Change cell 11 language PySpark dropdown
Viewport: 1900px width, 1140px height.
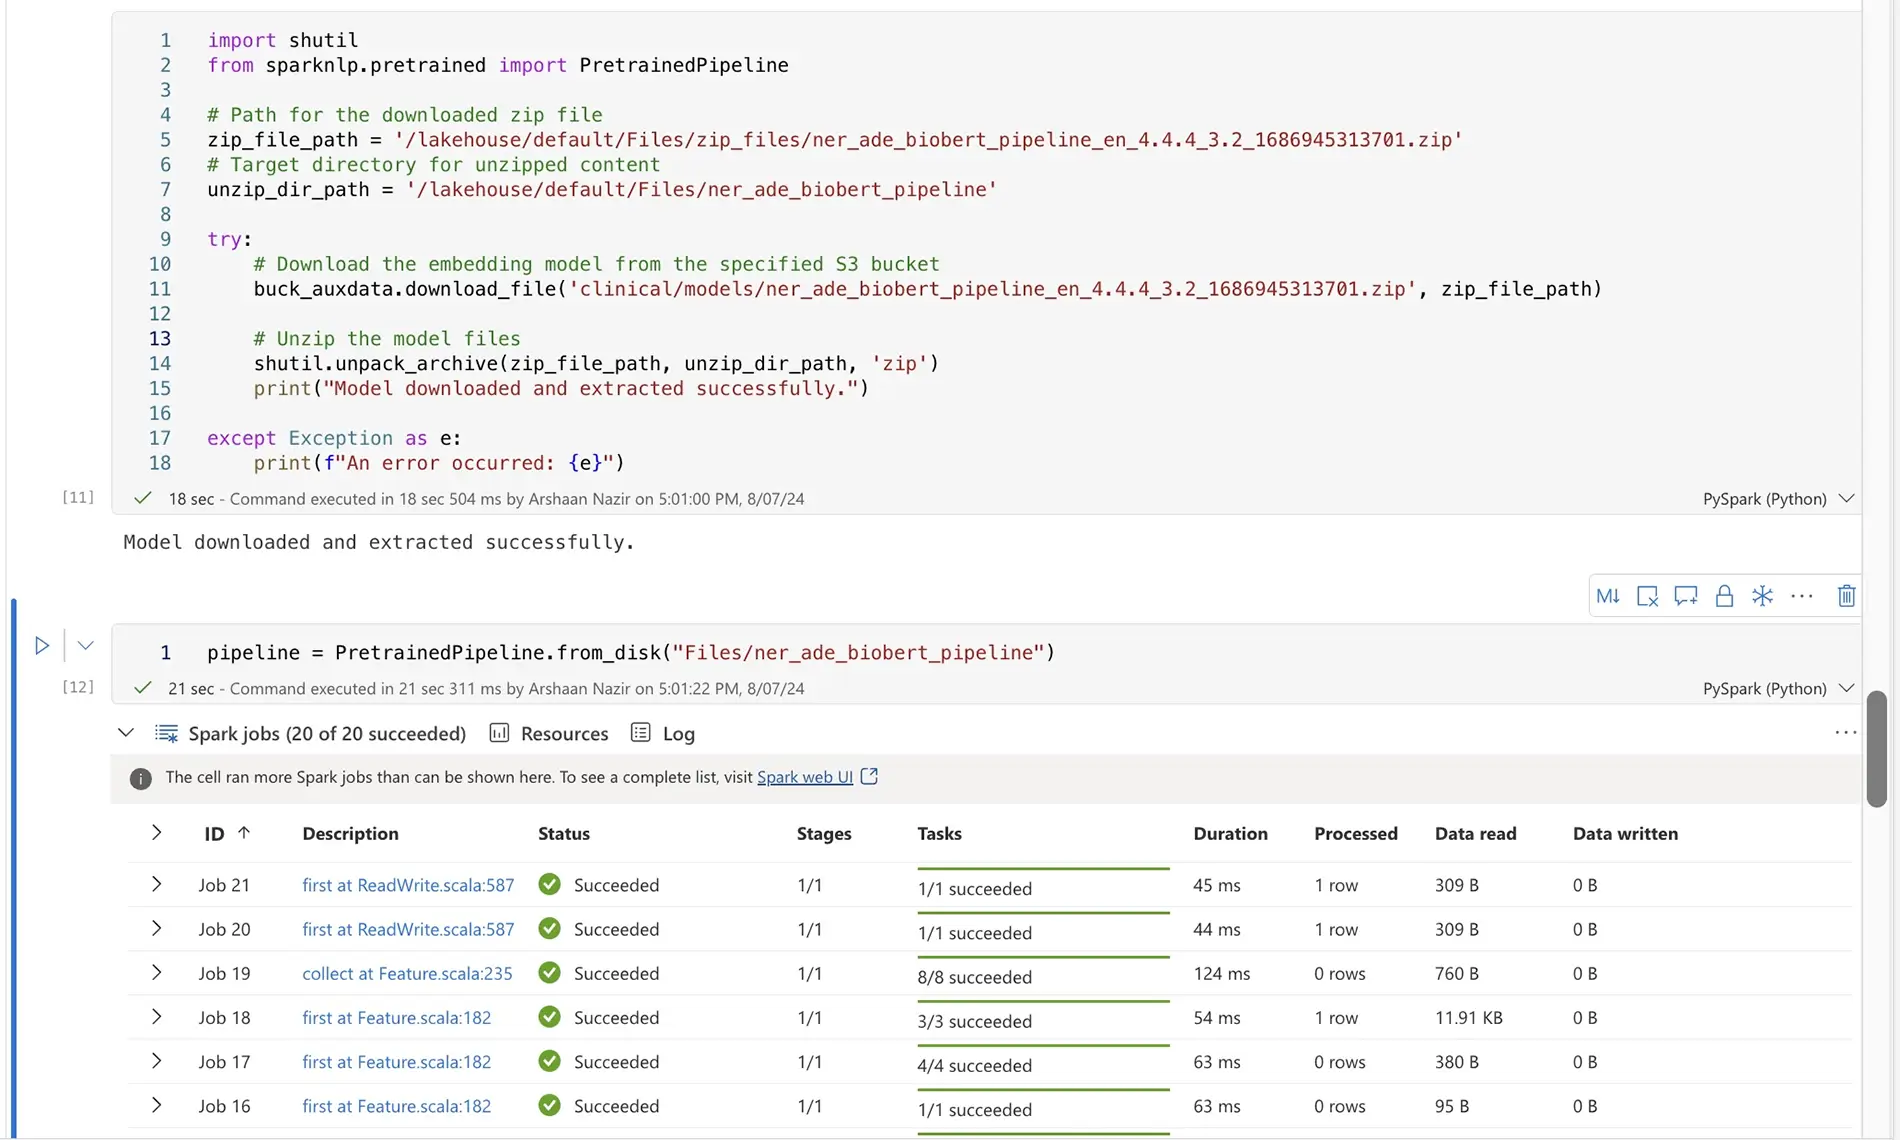click(x=1778, y=498)
